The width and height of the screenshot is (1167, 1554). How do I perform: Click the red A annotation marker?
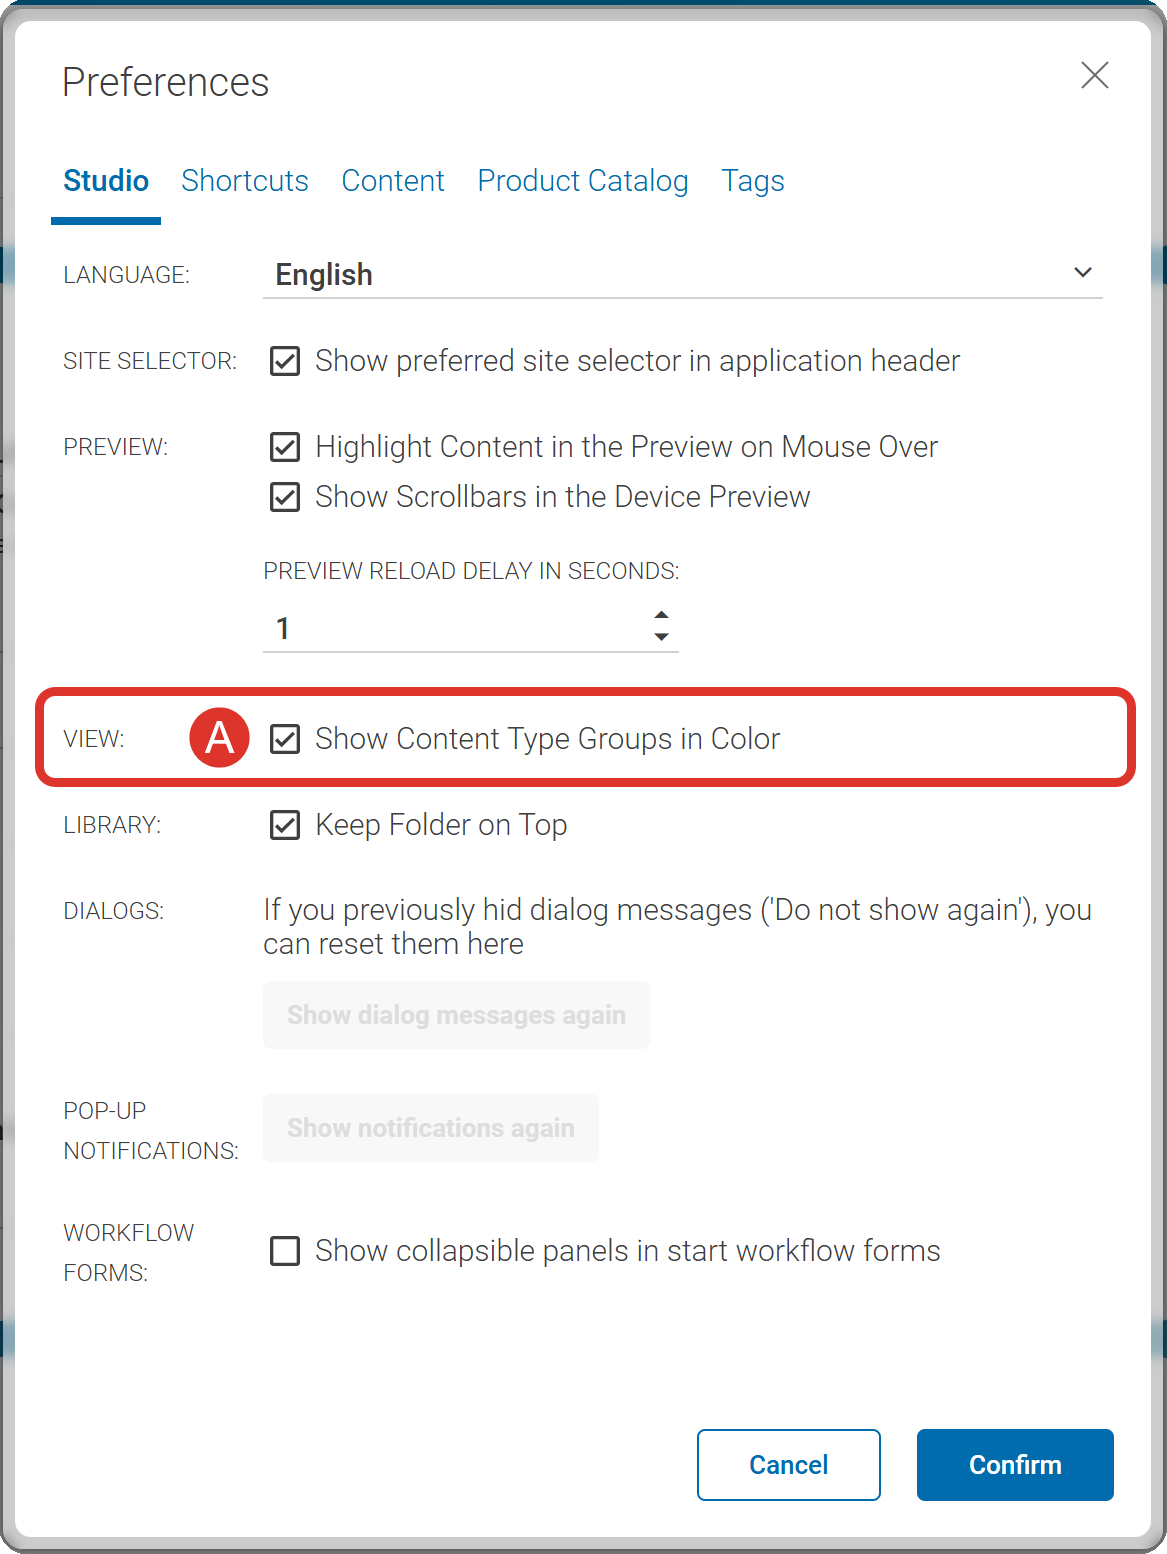[219, 738]
